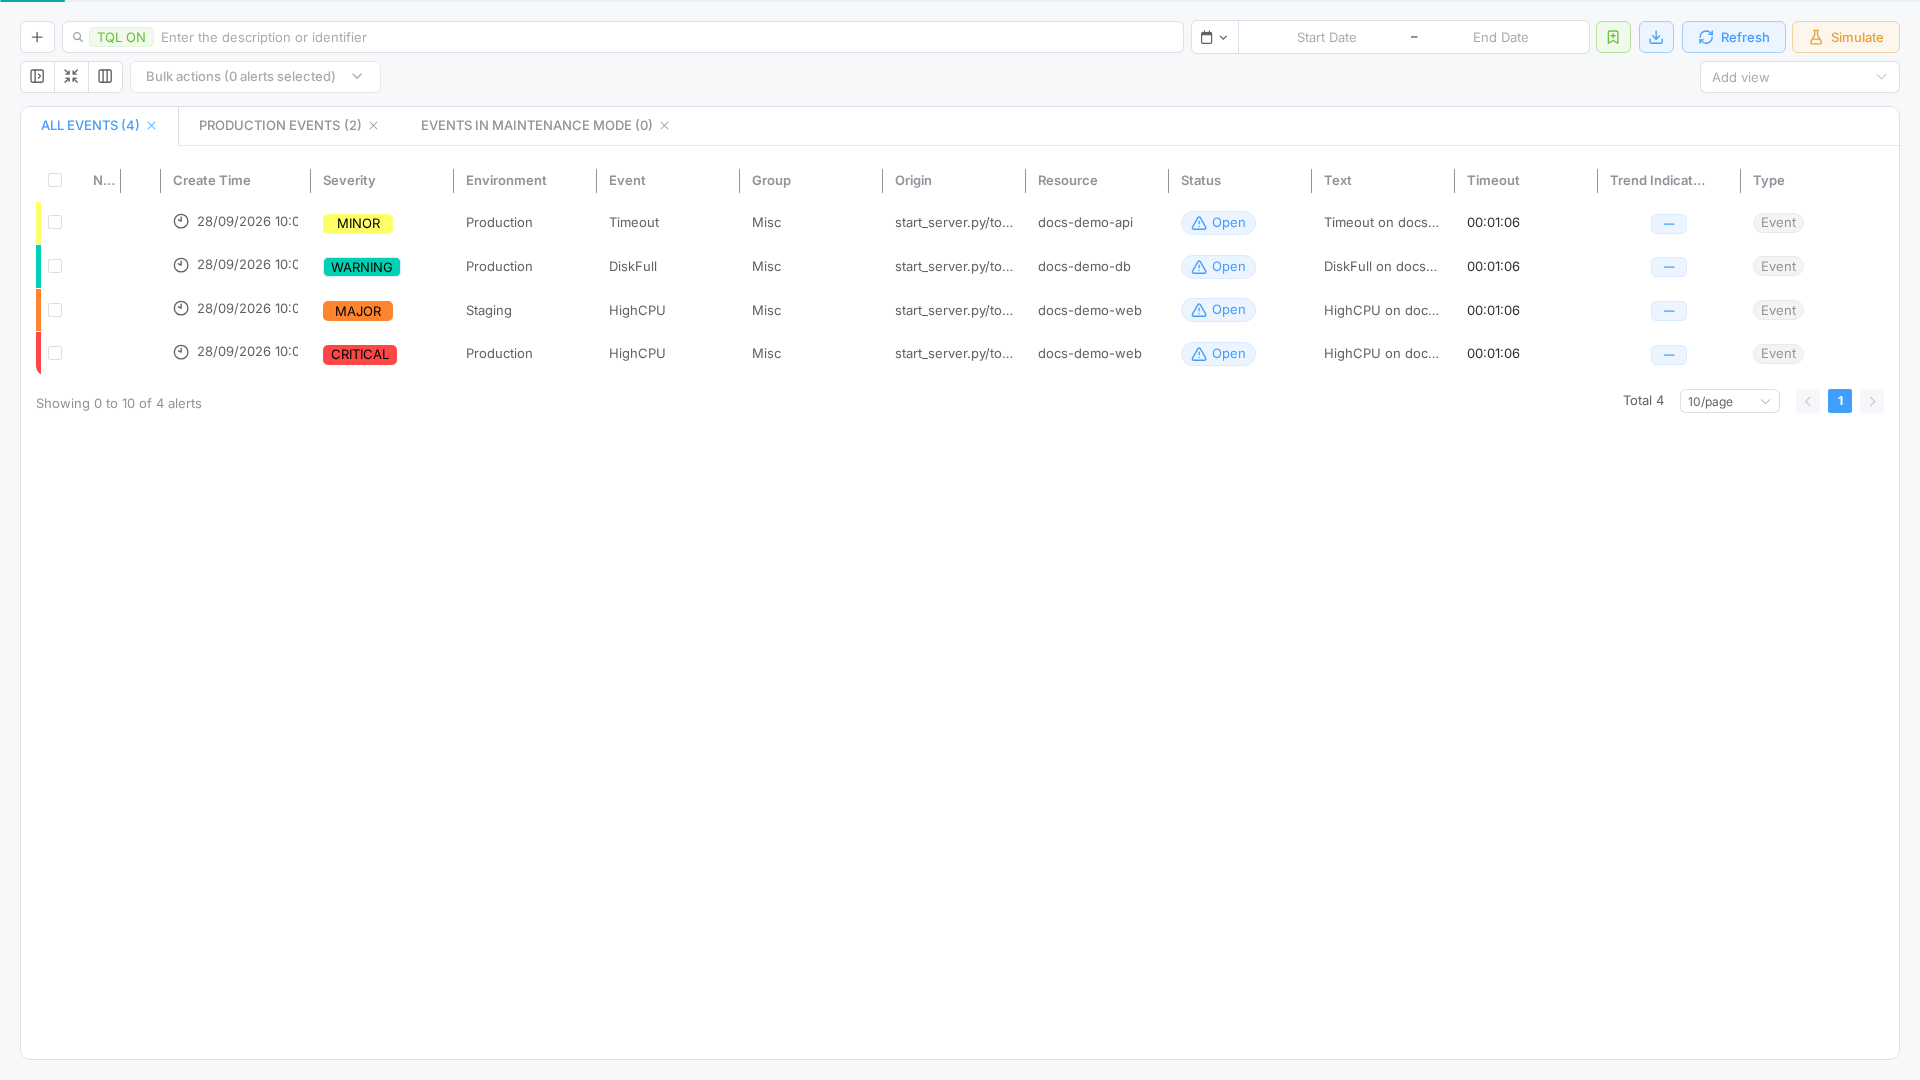Click page number 1 button

coord(1840,401)
